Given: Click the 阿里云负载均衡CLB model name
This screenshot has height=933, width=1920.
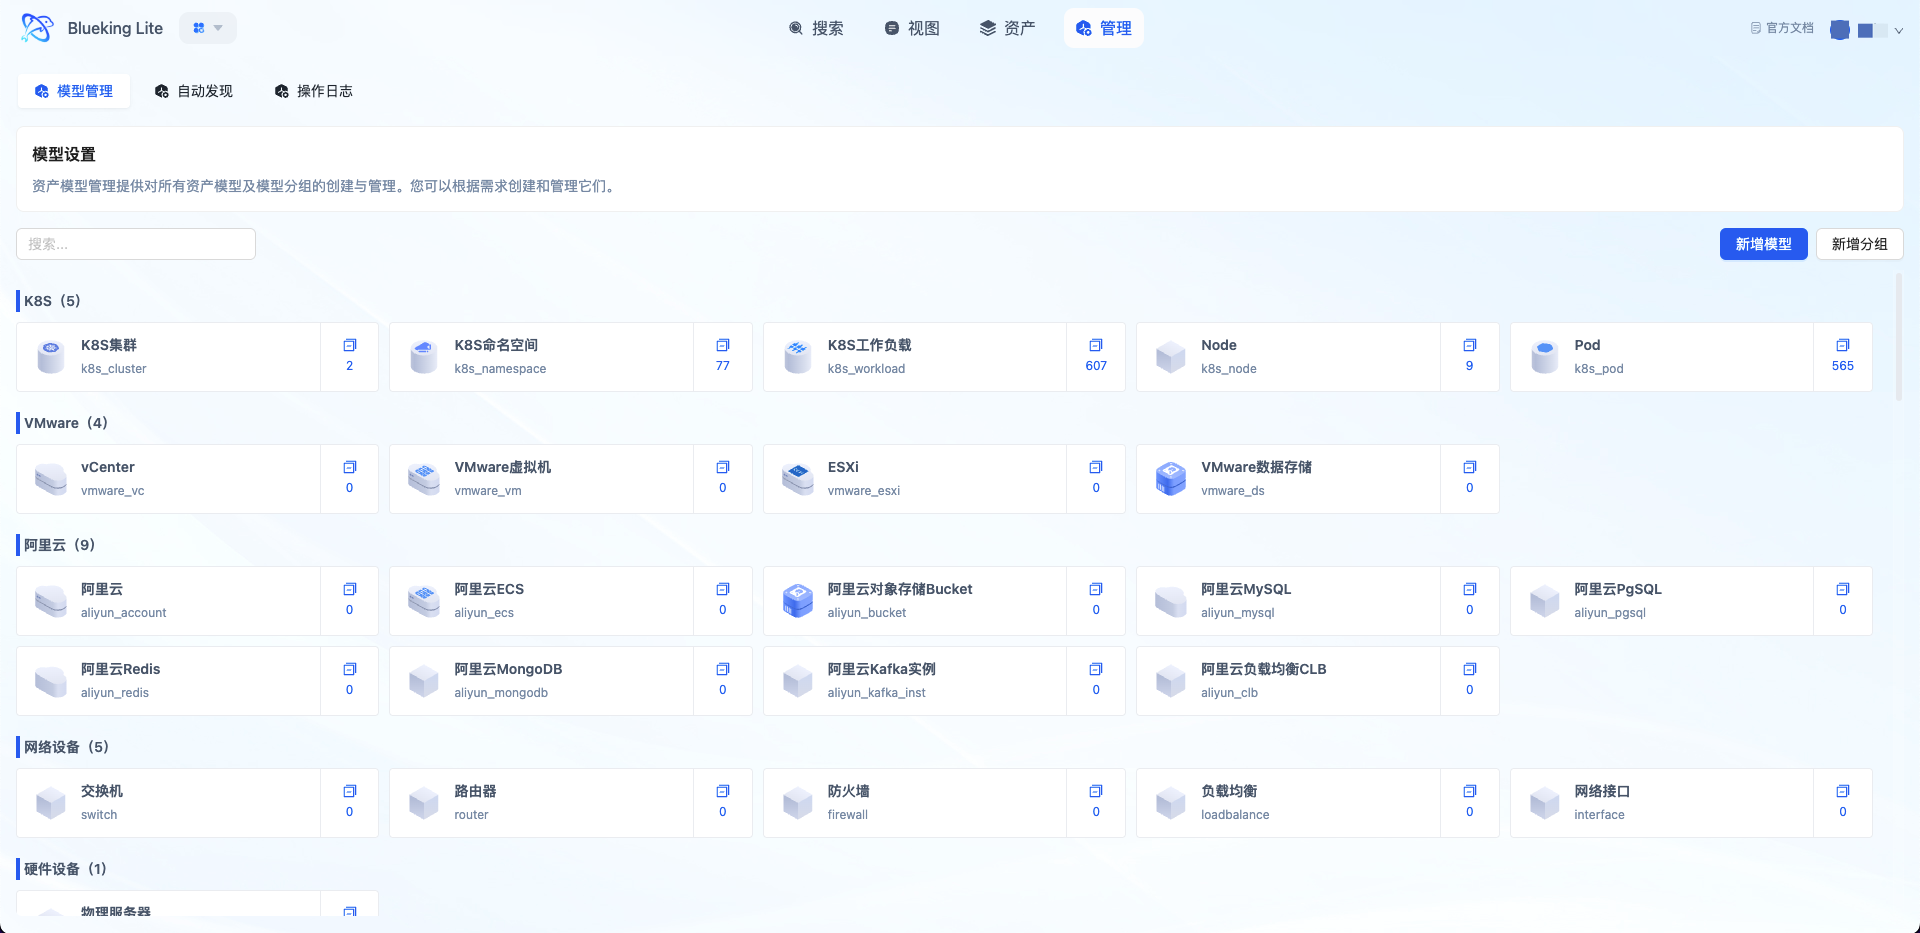Looking at the screenshot, I should click(1263, 669).
